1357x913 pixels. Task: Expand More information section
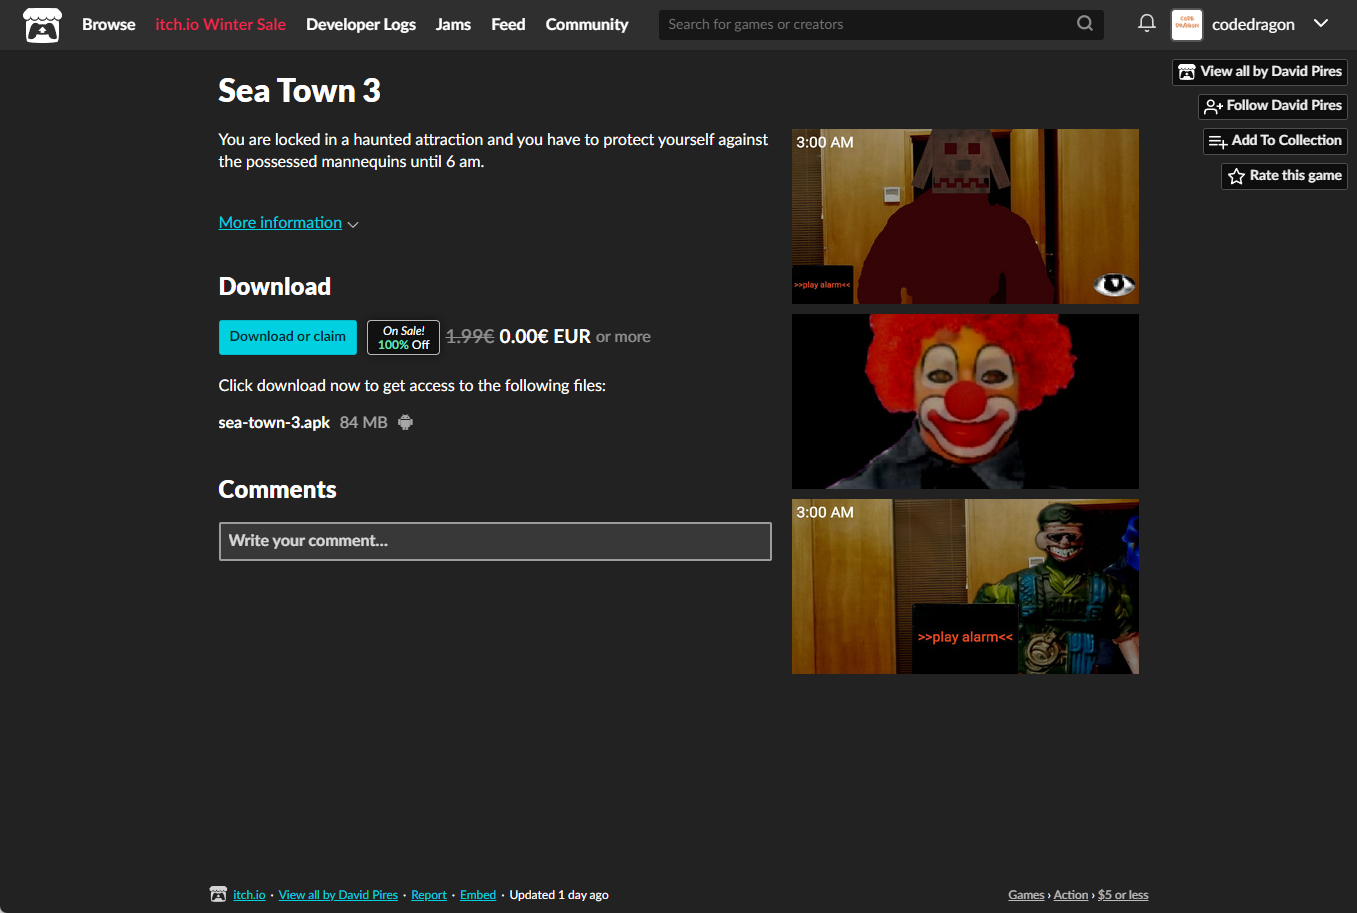click(x=288, y=222)
